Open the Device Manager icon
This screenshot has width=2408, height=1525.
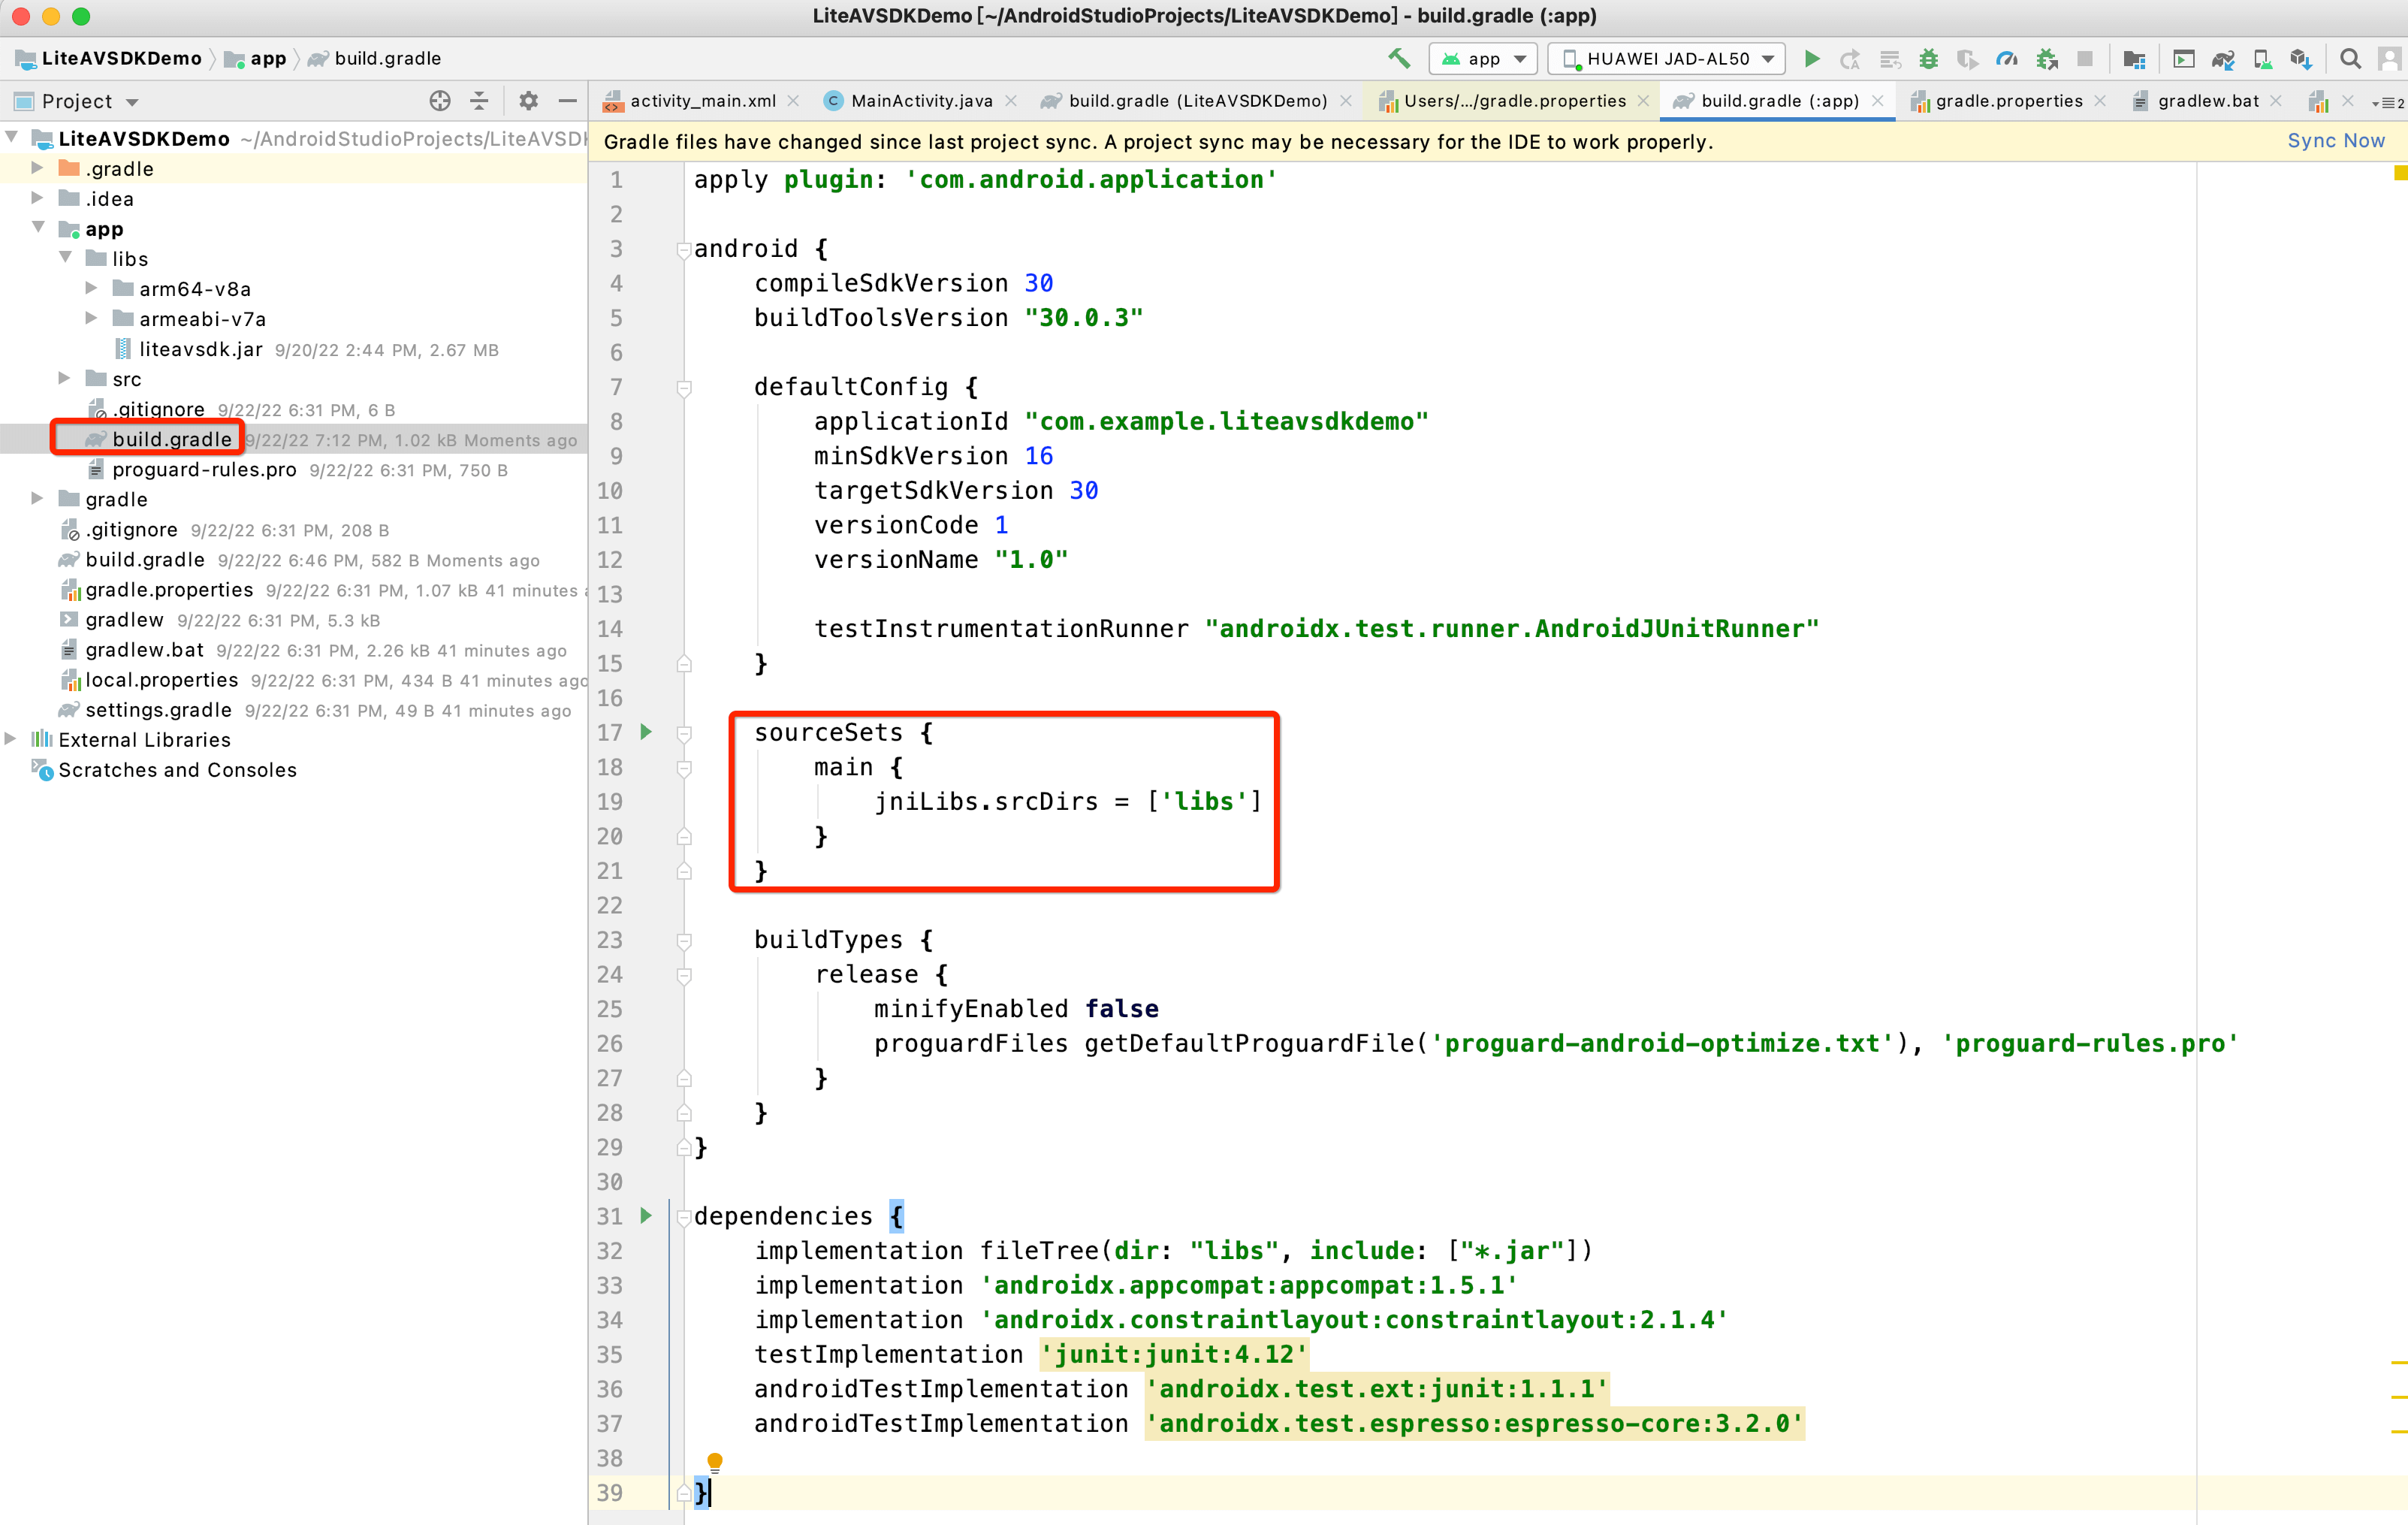pos(2262,59)
